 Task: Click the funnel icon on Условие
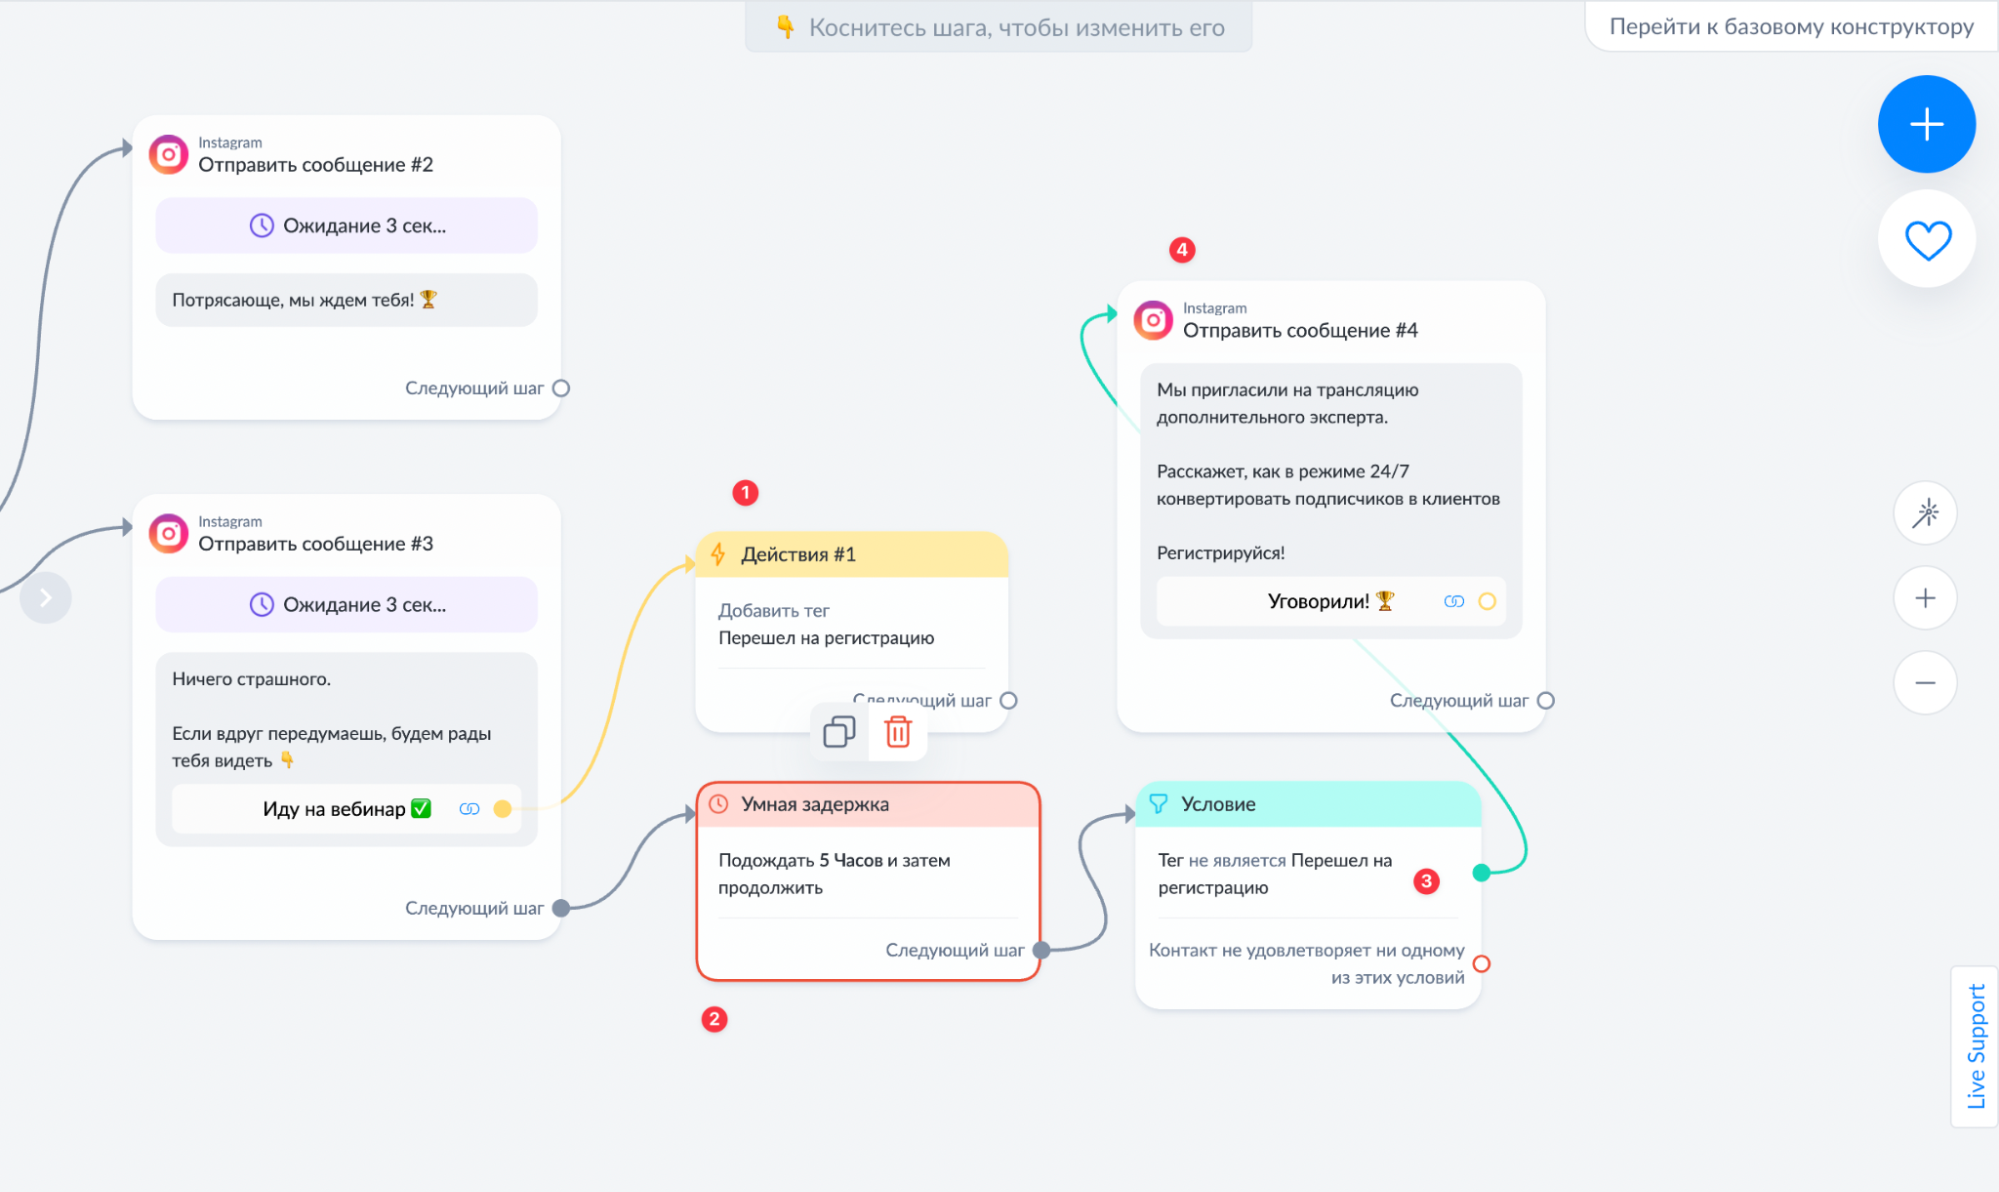coord(1158,804)
